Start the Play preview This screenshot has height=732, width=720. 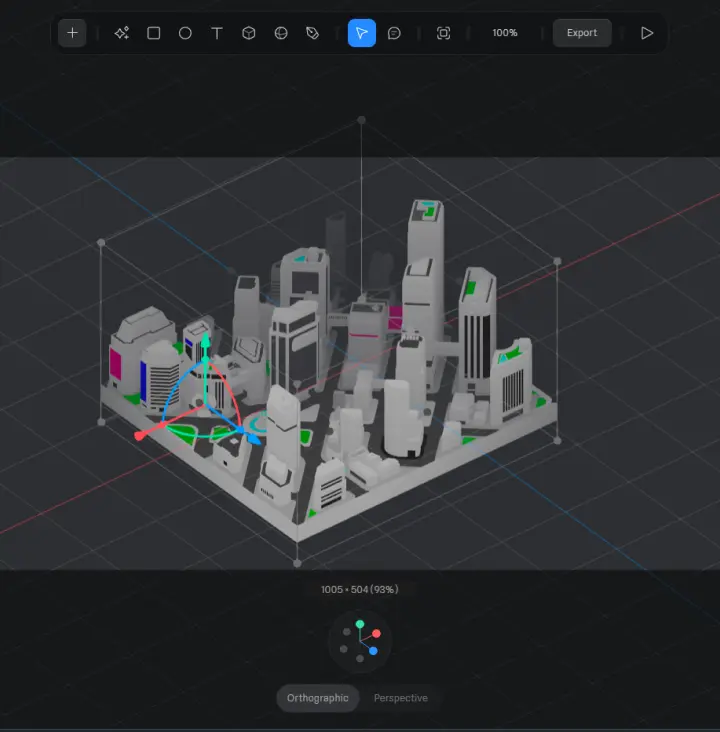(x=647, y=33)
